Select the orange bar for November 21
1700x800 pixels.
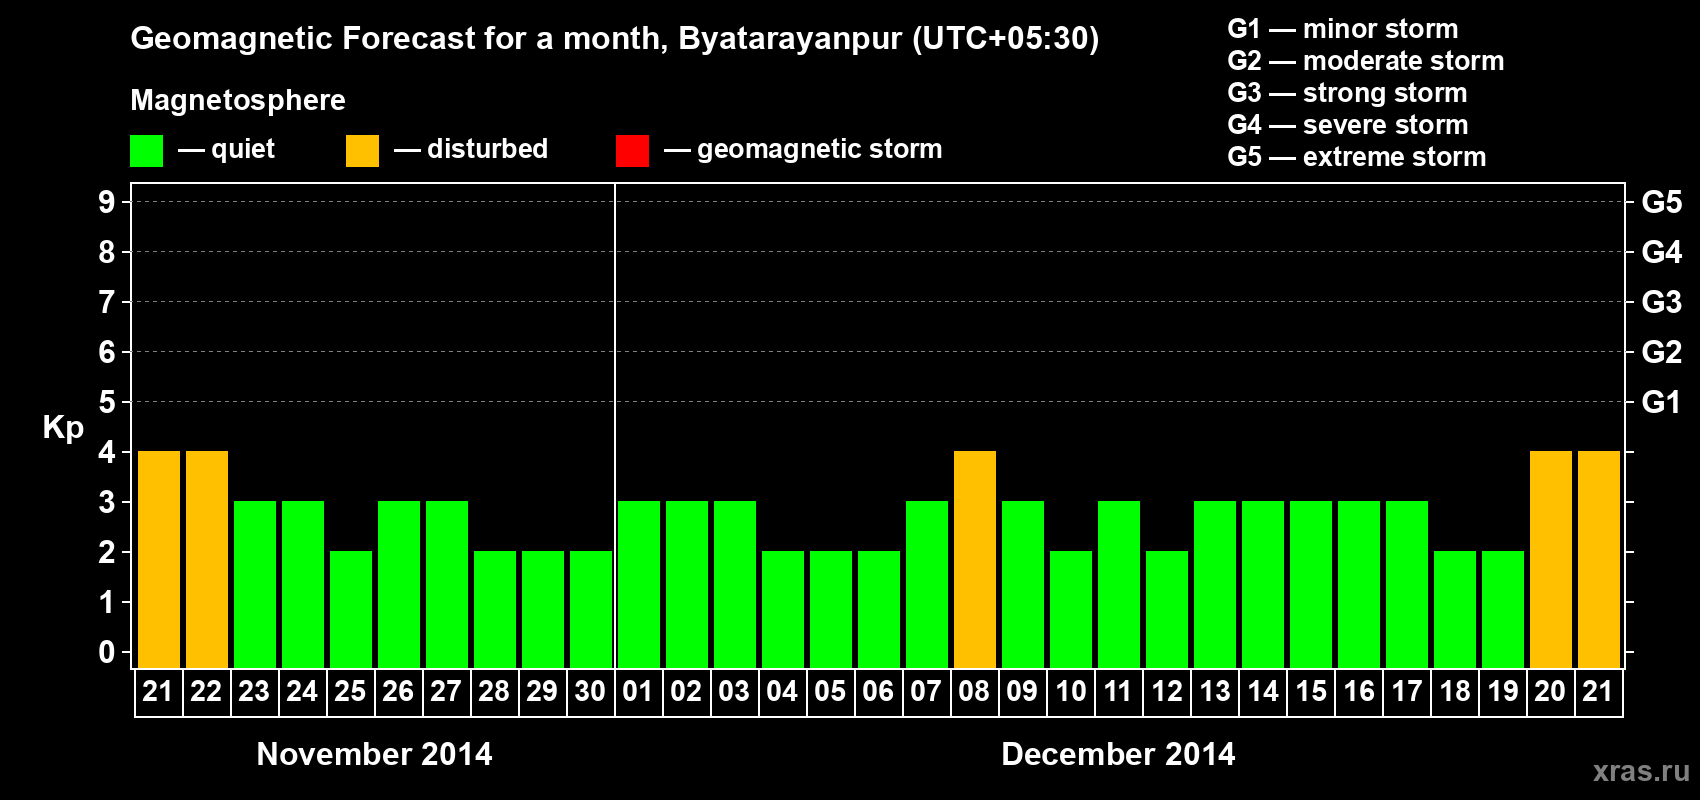click(x=159, y=560)
